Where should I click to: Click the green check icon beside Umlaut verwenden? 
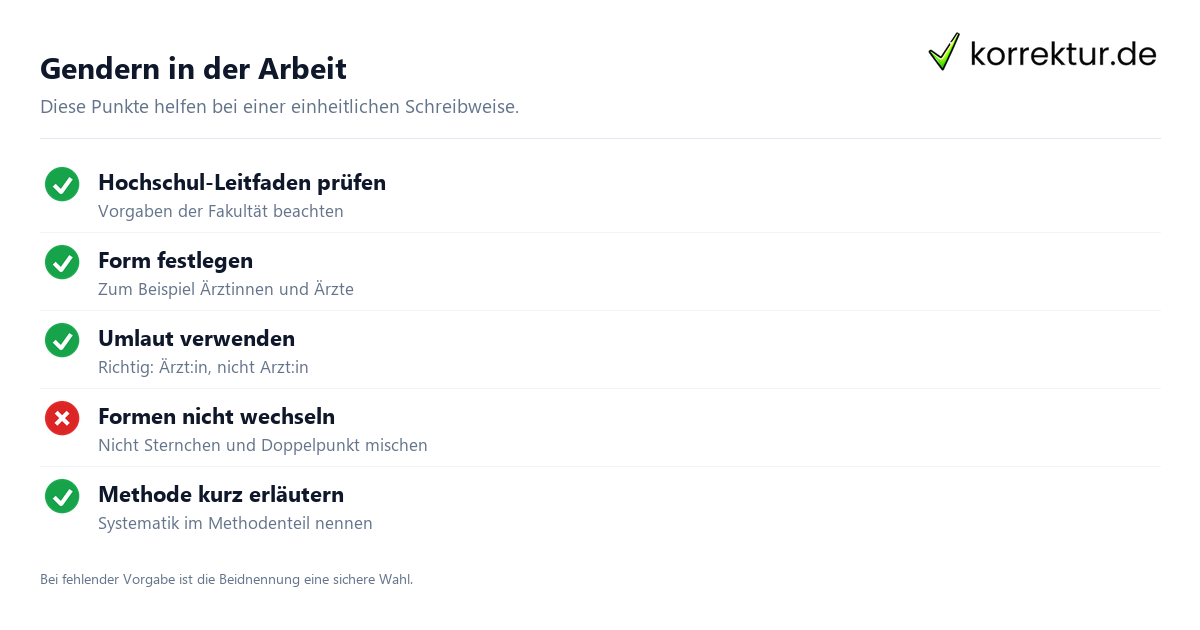[62, 340]
